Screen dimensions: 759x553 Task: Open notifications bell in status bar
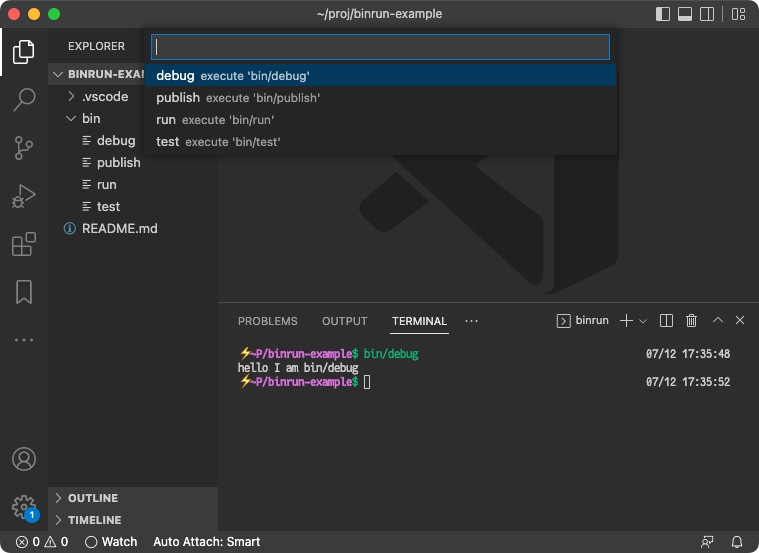pos(737,542)
